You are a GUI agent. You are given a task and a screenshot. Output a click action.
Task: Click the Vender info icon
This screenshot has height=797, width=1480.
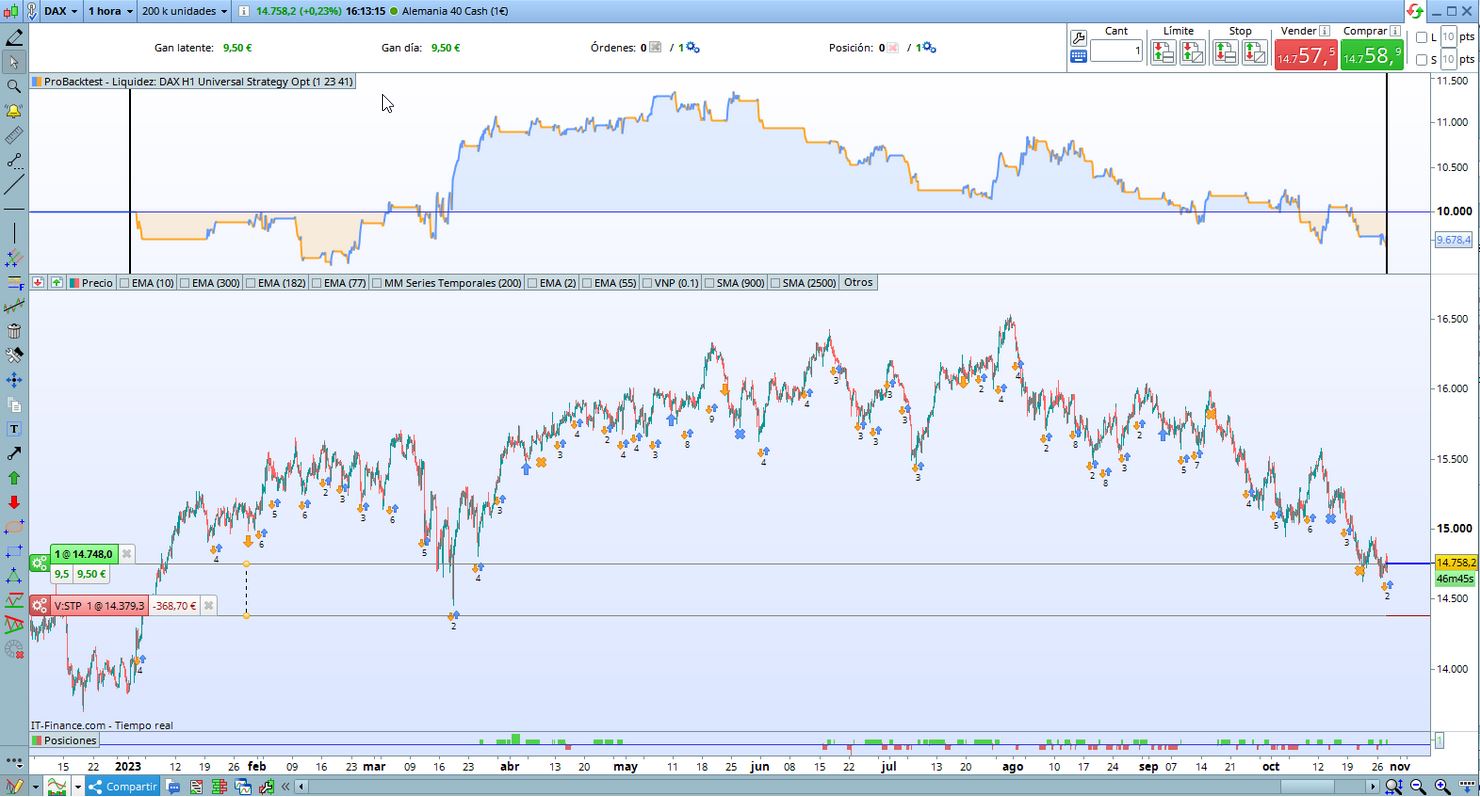point(1325,31)
